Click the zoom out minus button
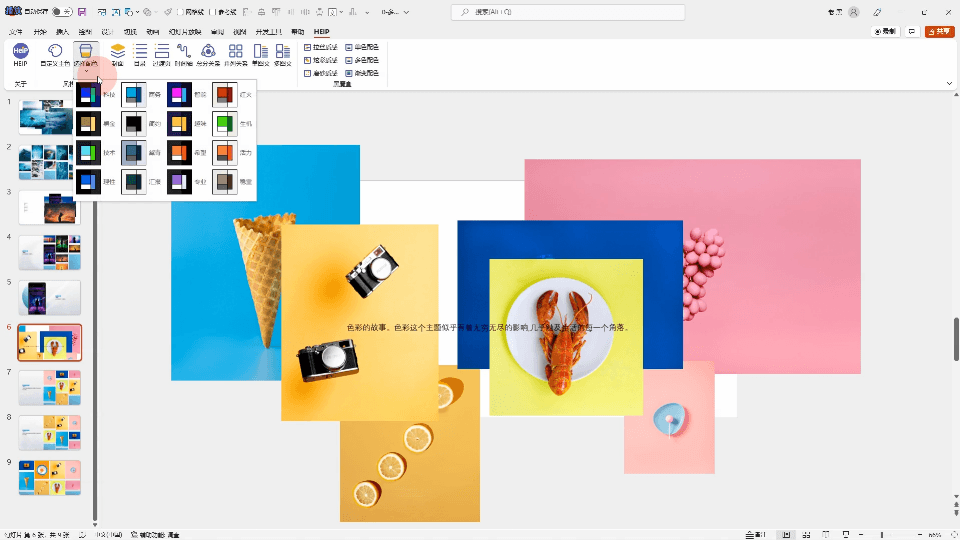The height and width of the screenshot is (540, 960). [861, 534]
